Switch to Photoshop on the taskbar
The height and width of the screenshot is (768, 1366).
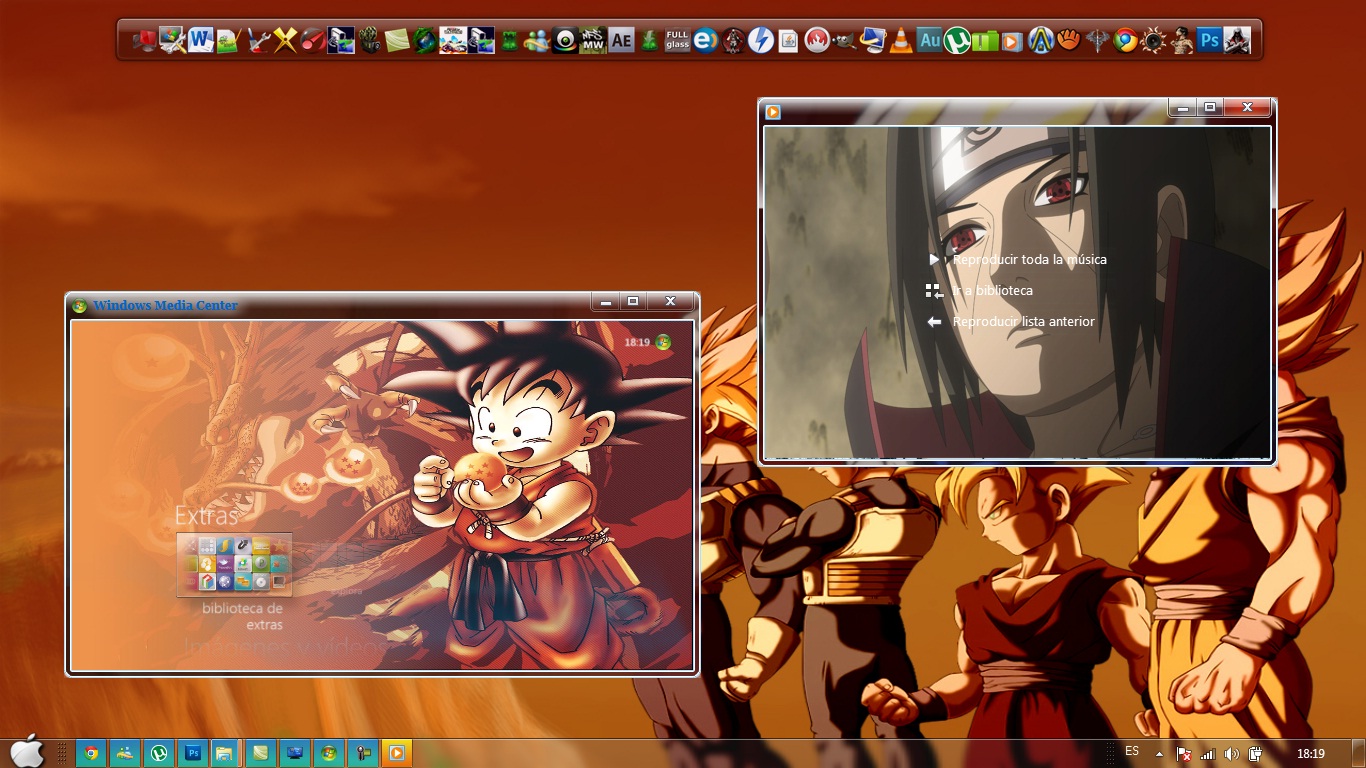[x=192, y=753]
